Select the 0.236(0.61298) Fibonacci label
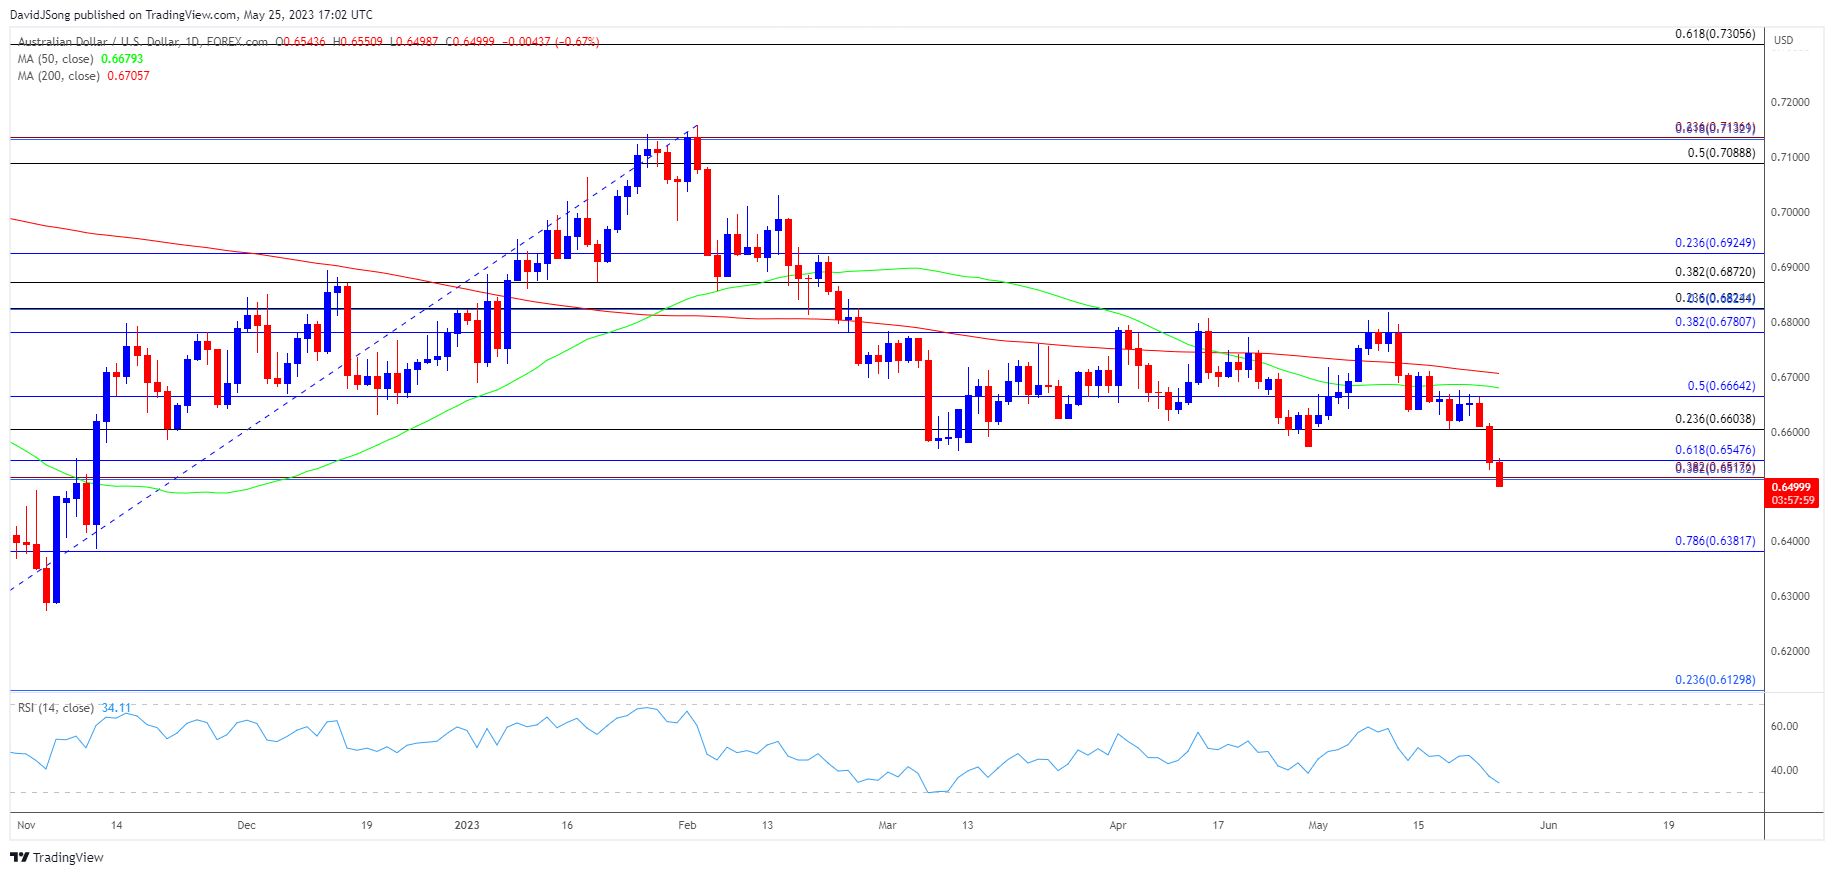Screen dimensions: 1834x875 point(1715,680)
